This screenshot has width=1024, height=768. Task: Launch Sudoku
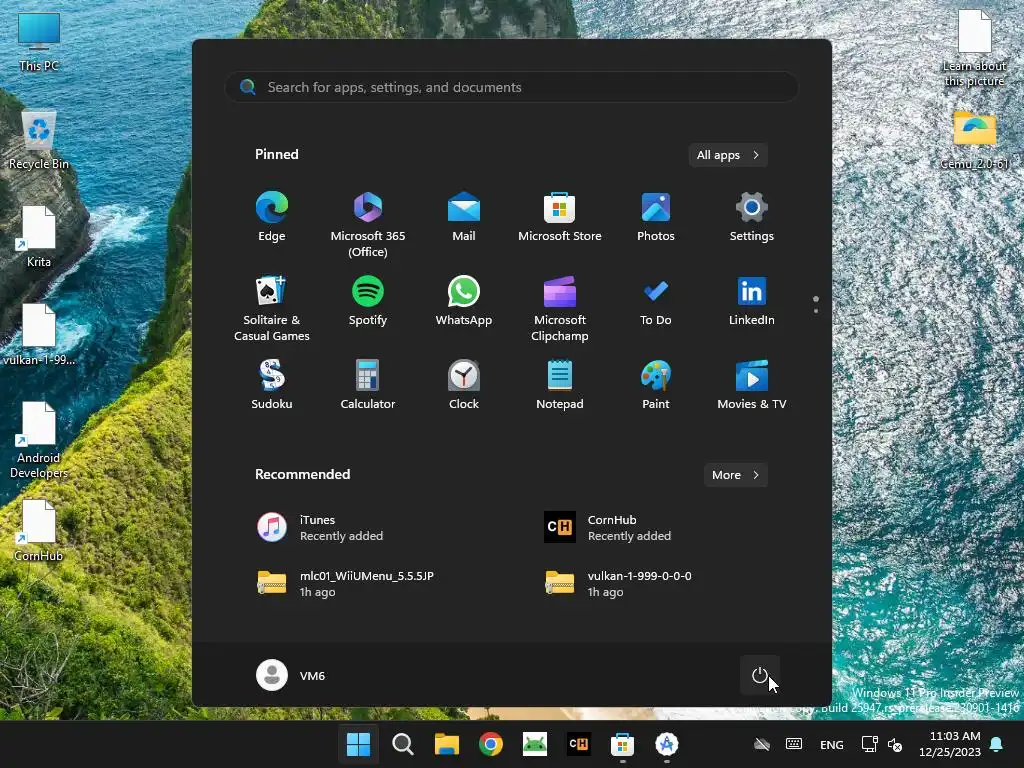coord(272,385)
